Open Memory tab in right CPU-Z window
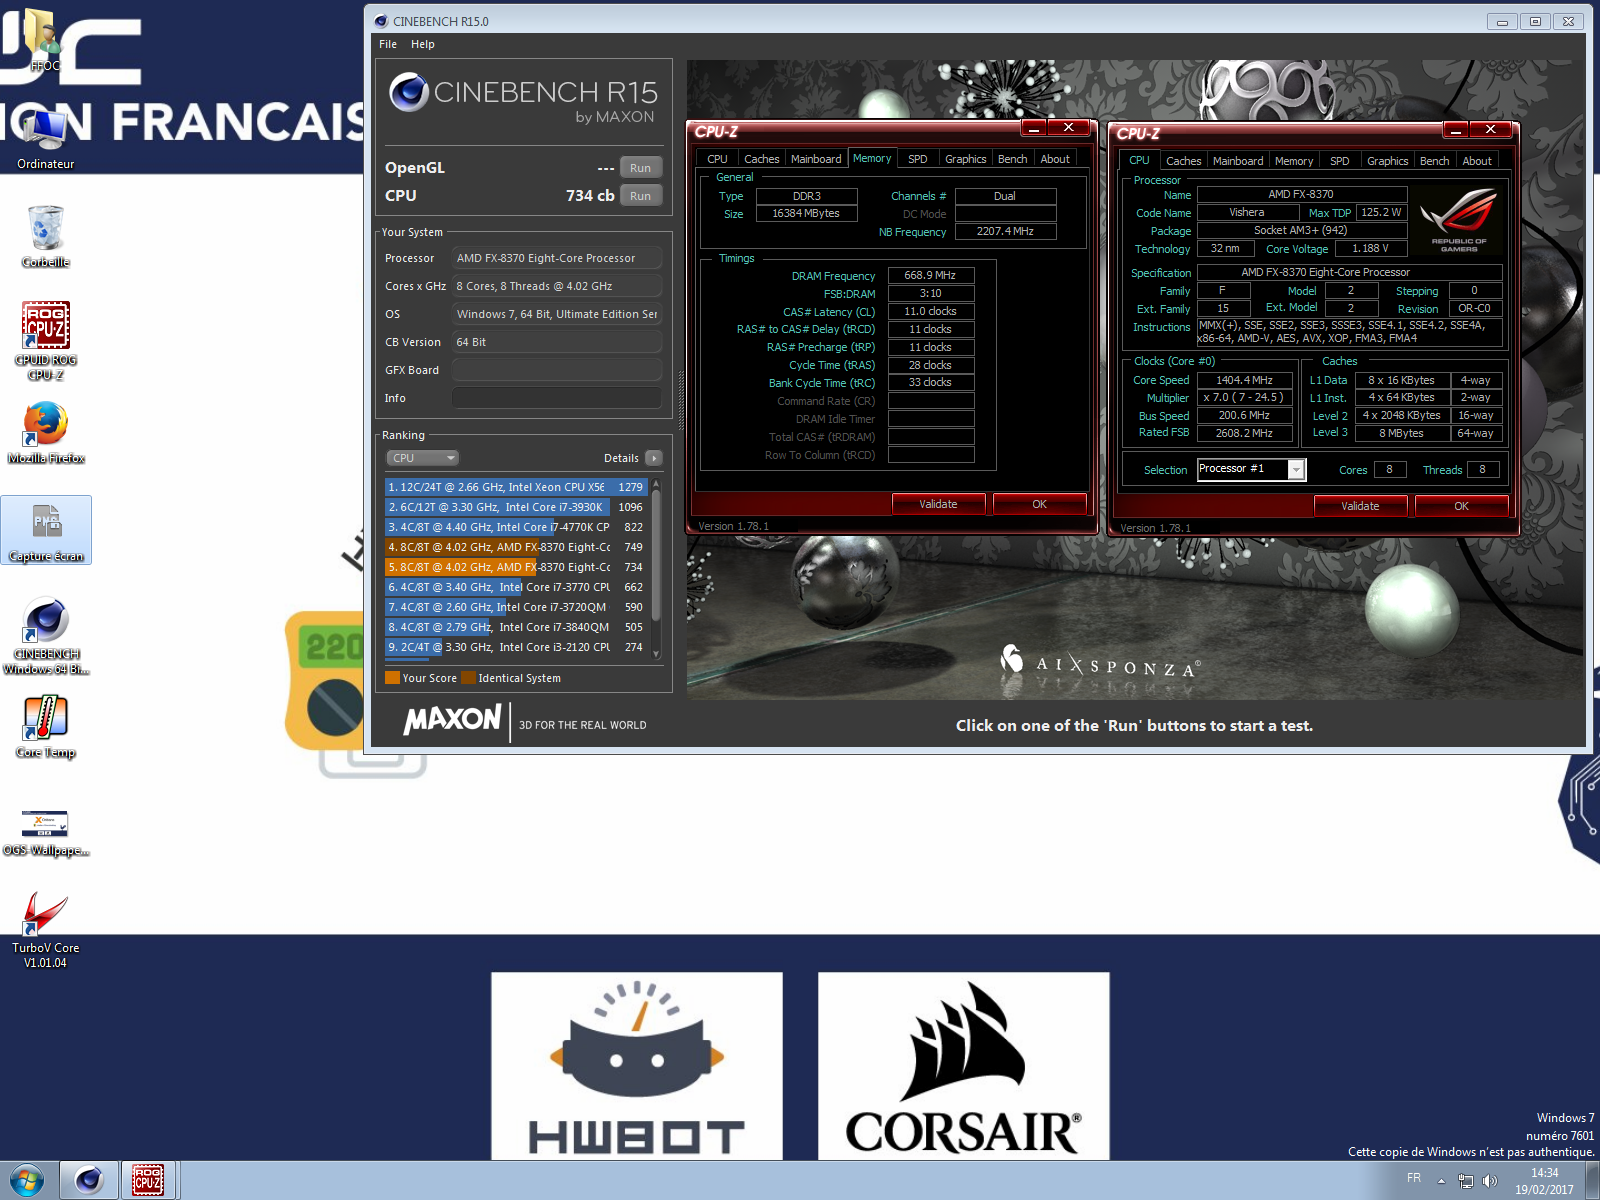1600x1200 pixels. coord(1294,161)
